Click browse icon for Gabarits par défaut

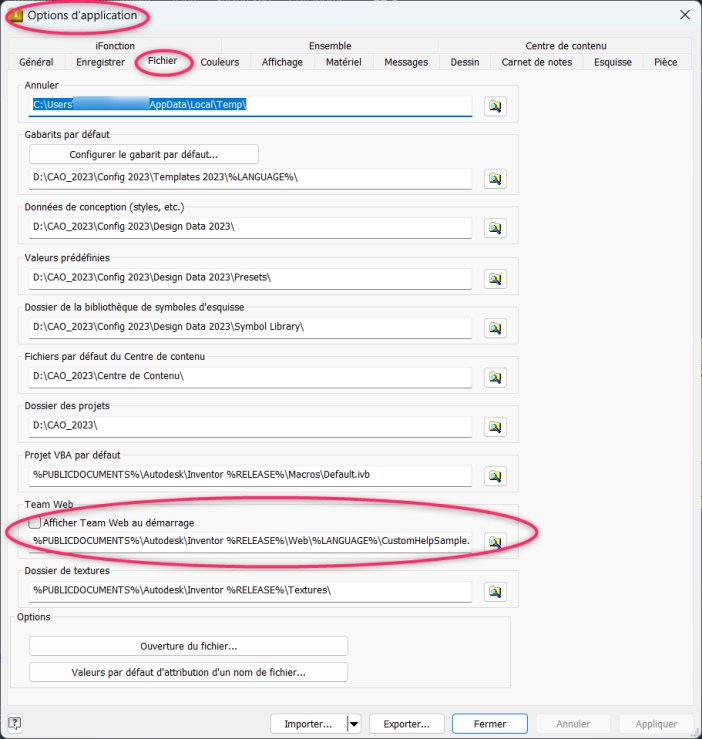point(494,178)
